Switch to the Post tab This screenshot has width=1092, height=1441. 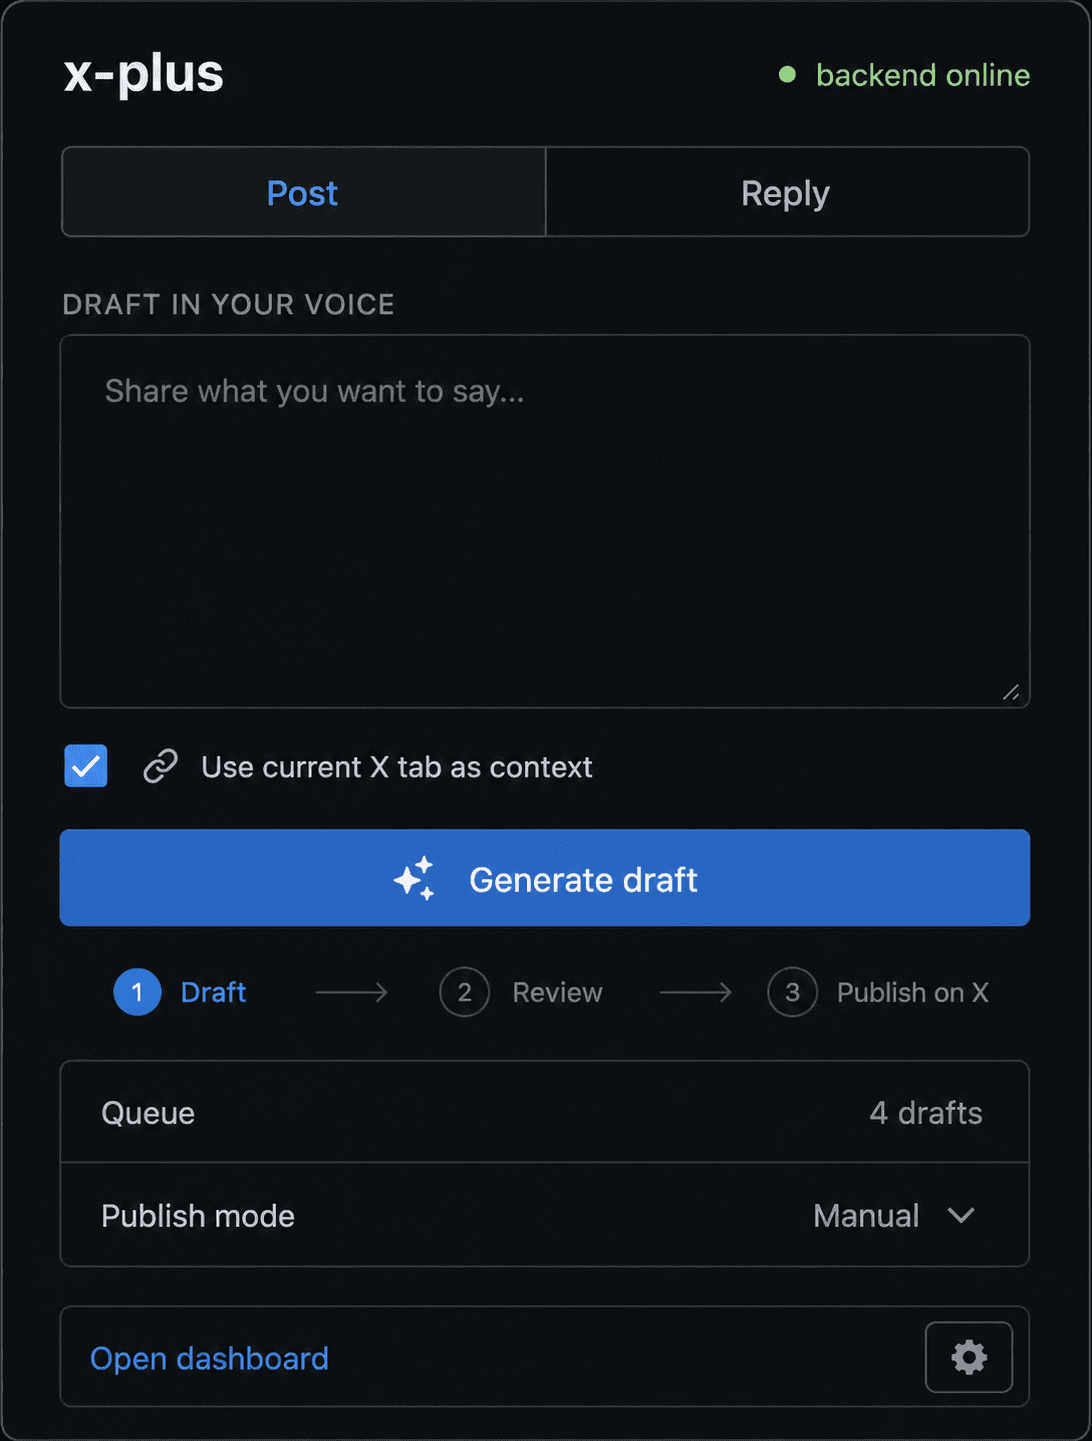pyautogui.click(x=303, y=192)
